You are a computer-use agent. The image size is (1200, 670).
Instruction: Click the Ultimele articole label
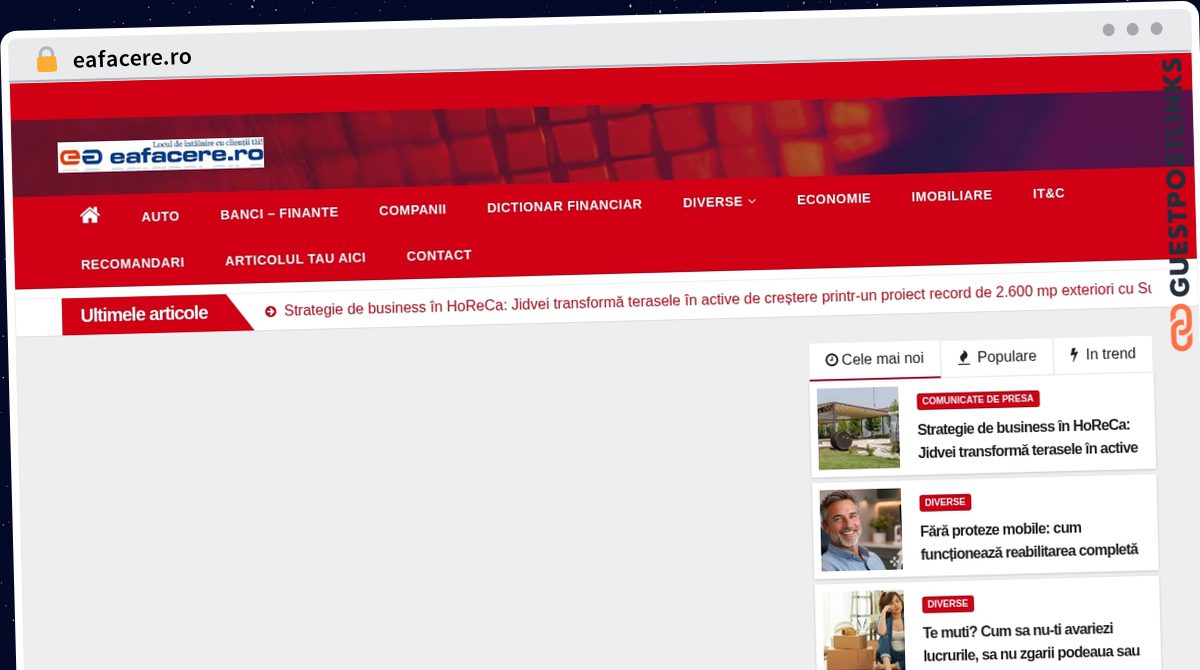click(x=144, y=314)
